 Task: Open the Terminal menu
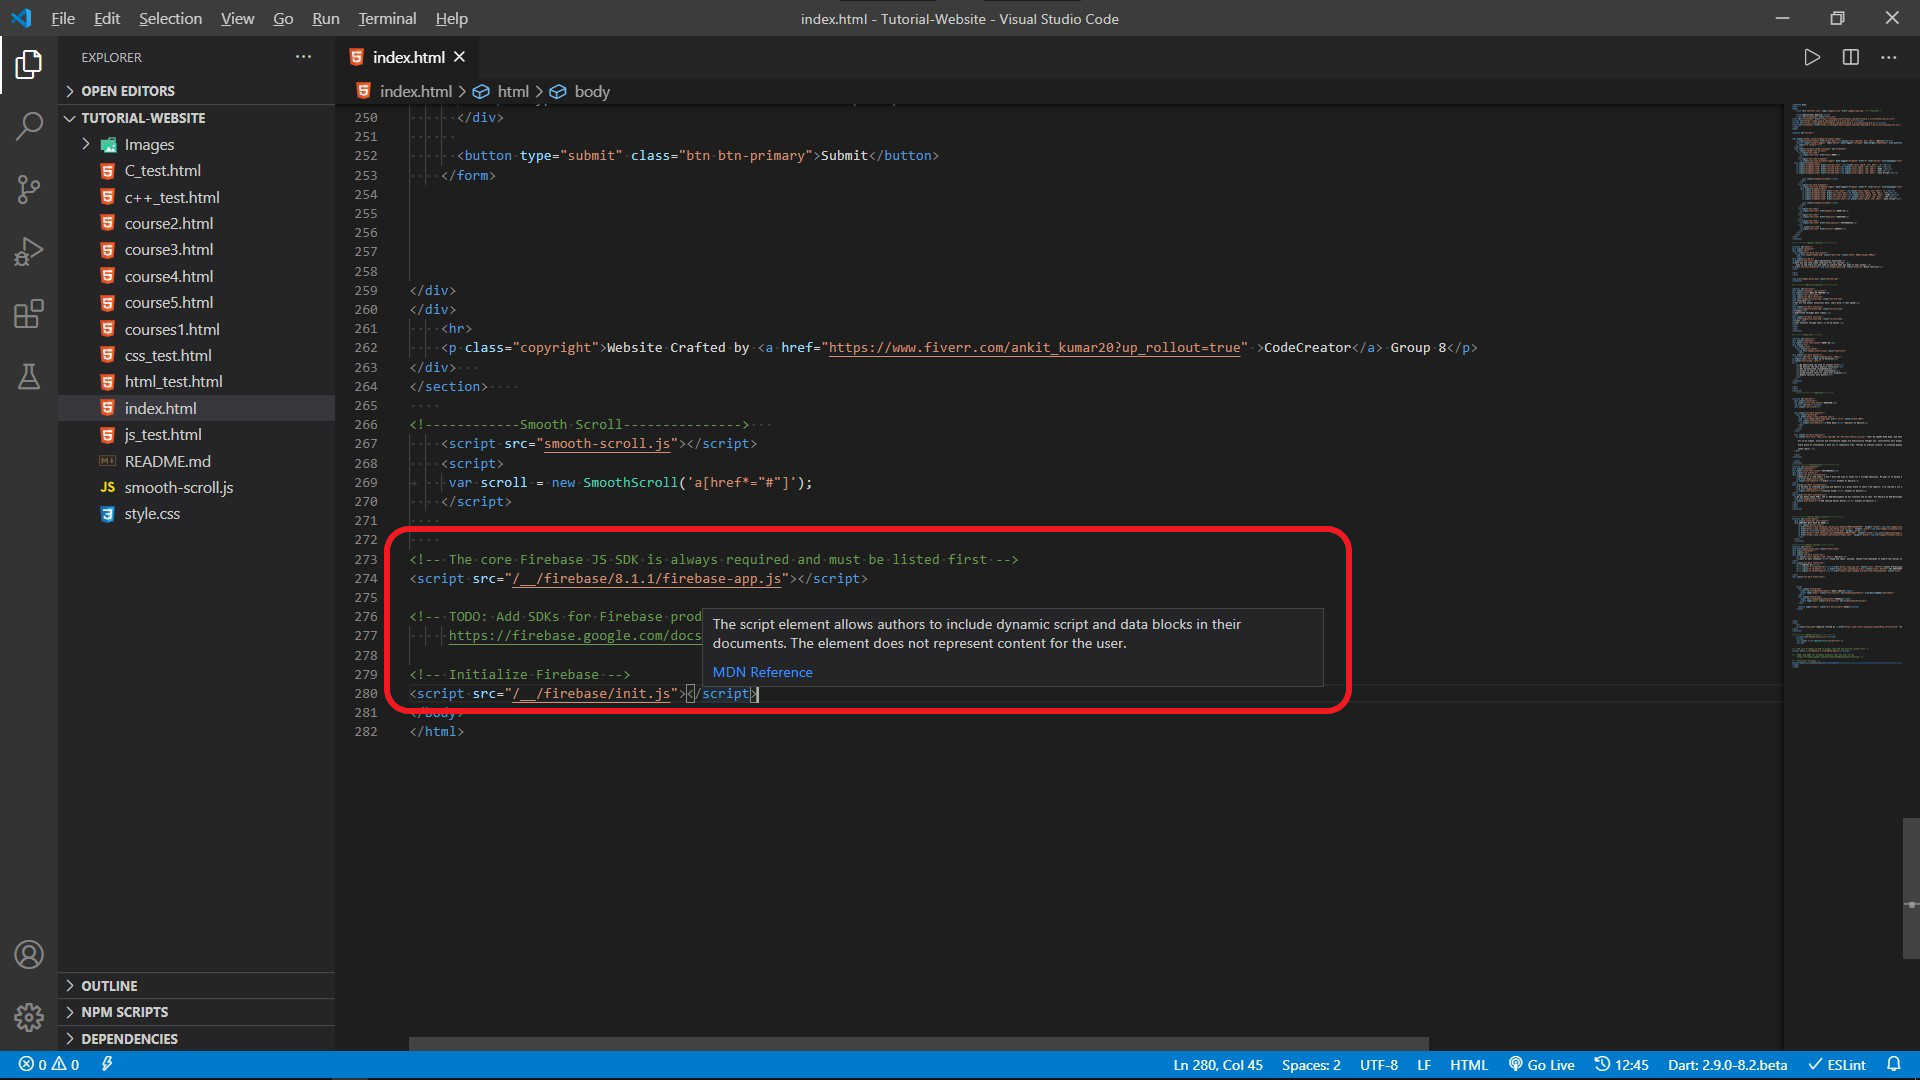click(387, 18)
